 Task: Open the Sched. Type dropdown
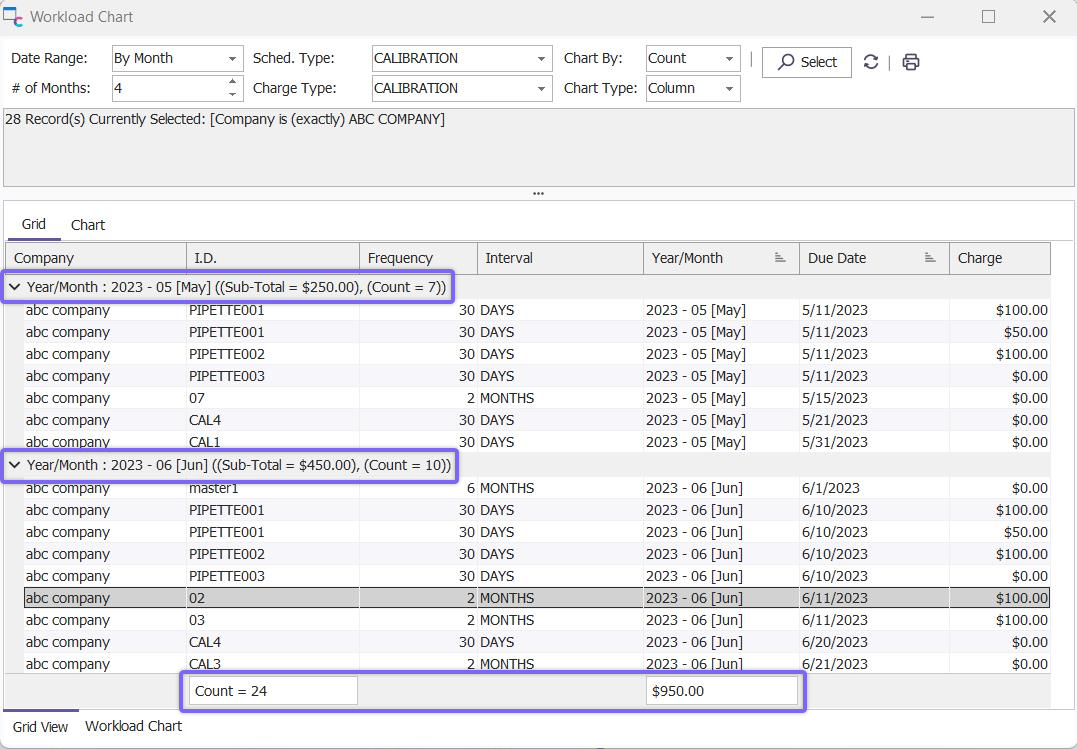541,59
